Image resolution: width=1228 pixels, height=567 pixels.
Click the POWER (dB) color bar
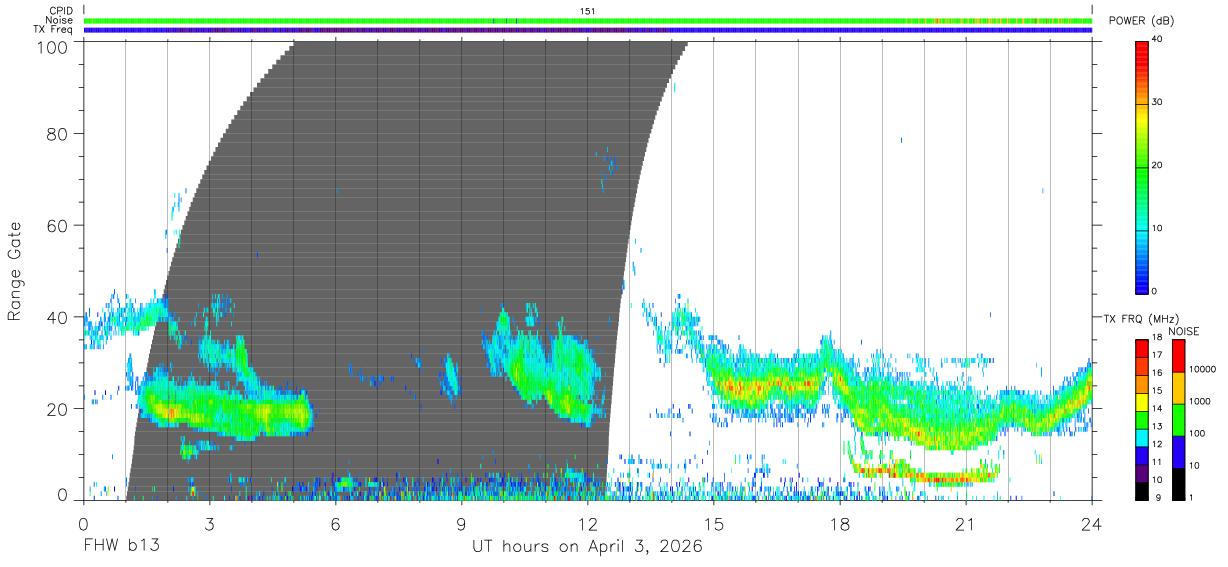point(1141,166)
